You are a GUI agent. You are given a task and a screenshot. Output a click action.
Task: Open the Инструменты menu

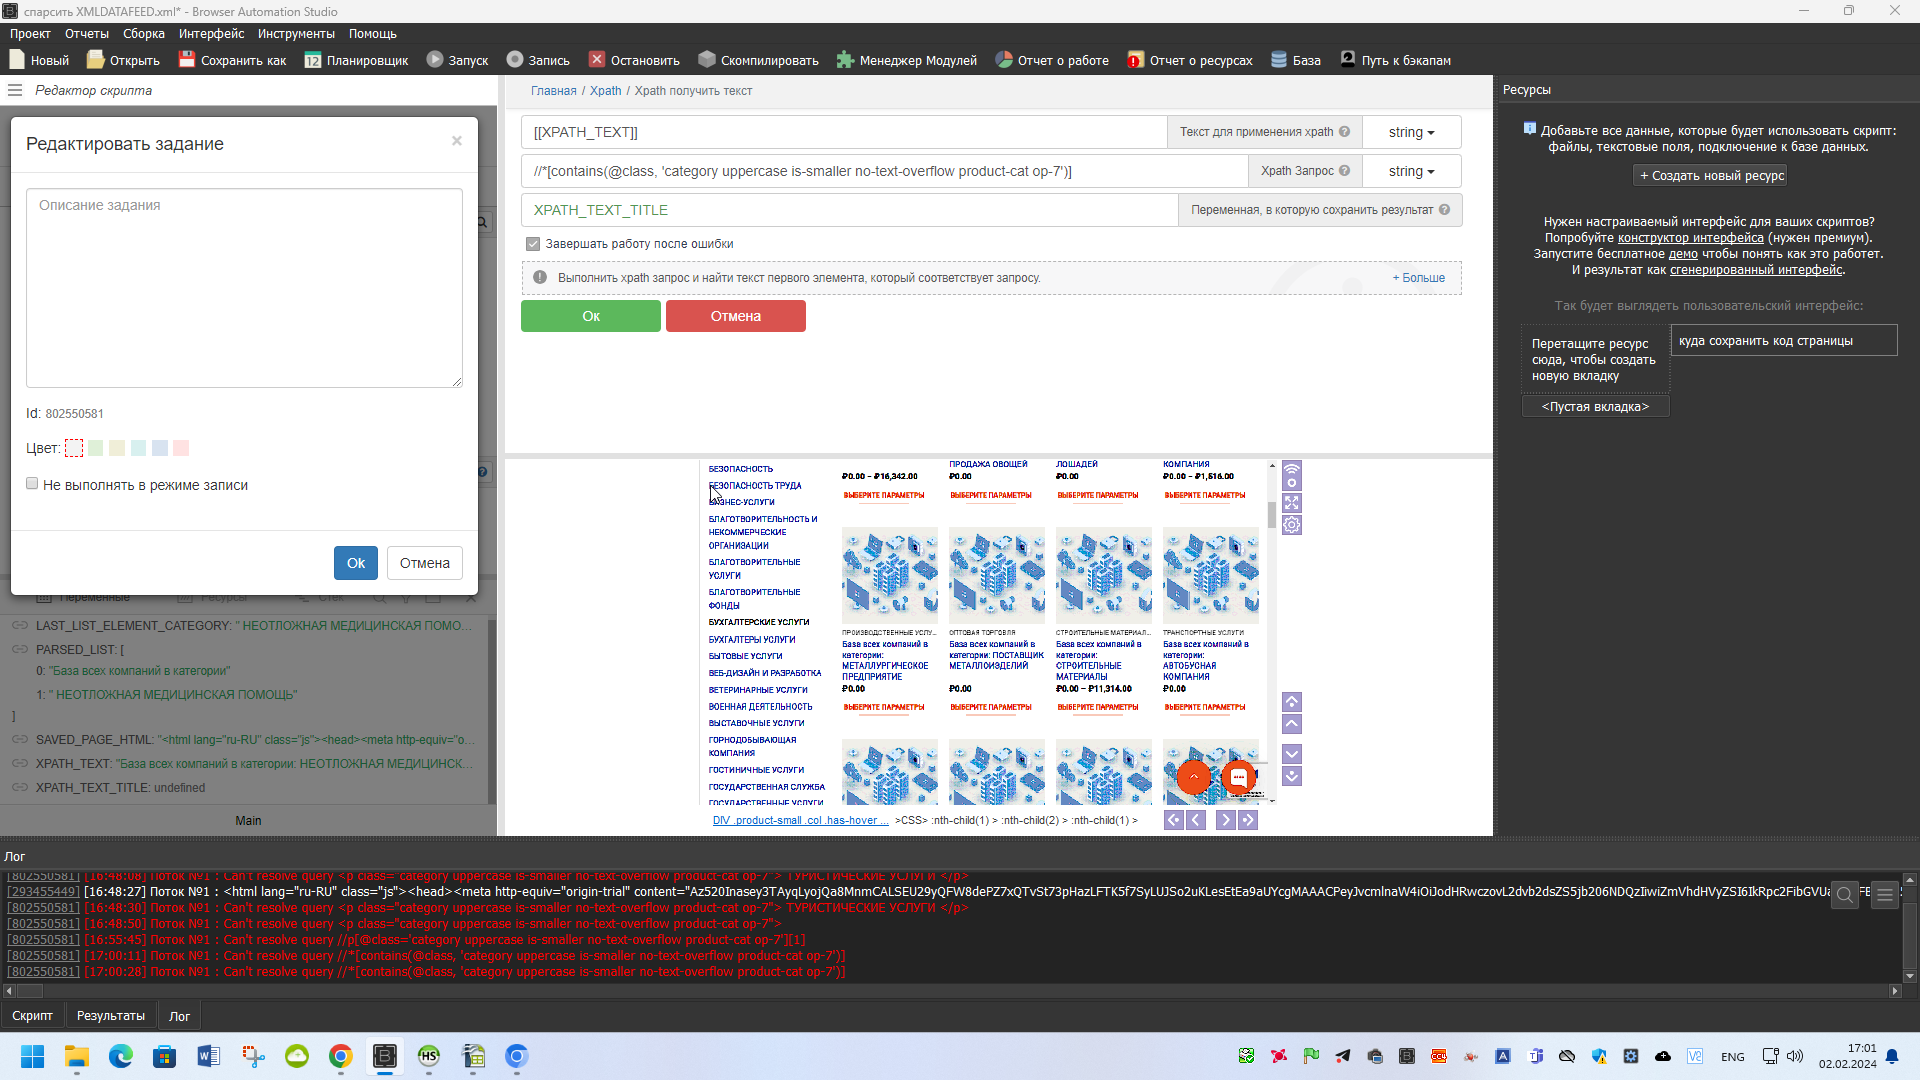tap(296, 33)
